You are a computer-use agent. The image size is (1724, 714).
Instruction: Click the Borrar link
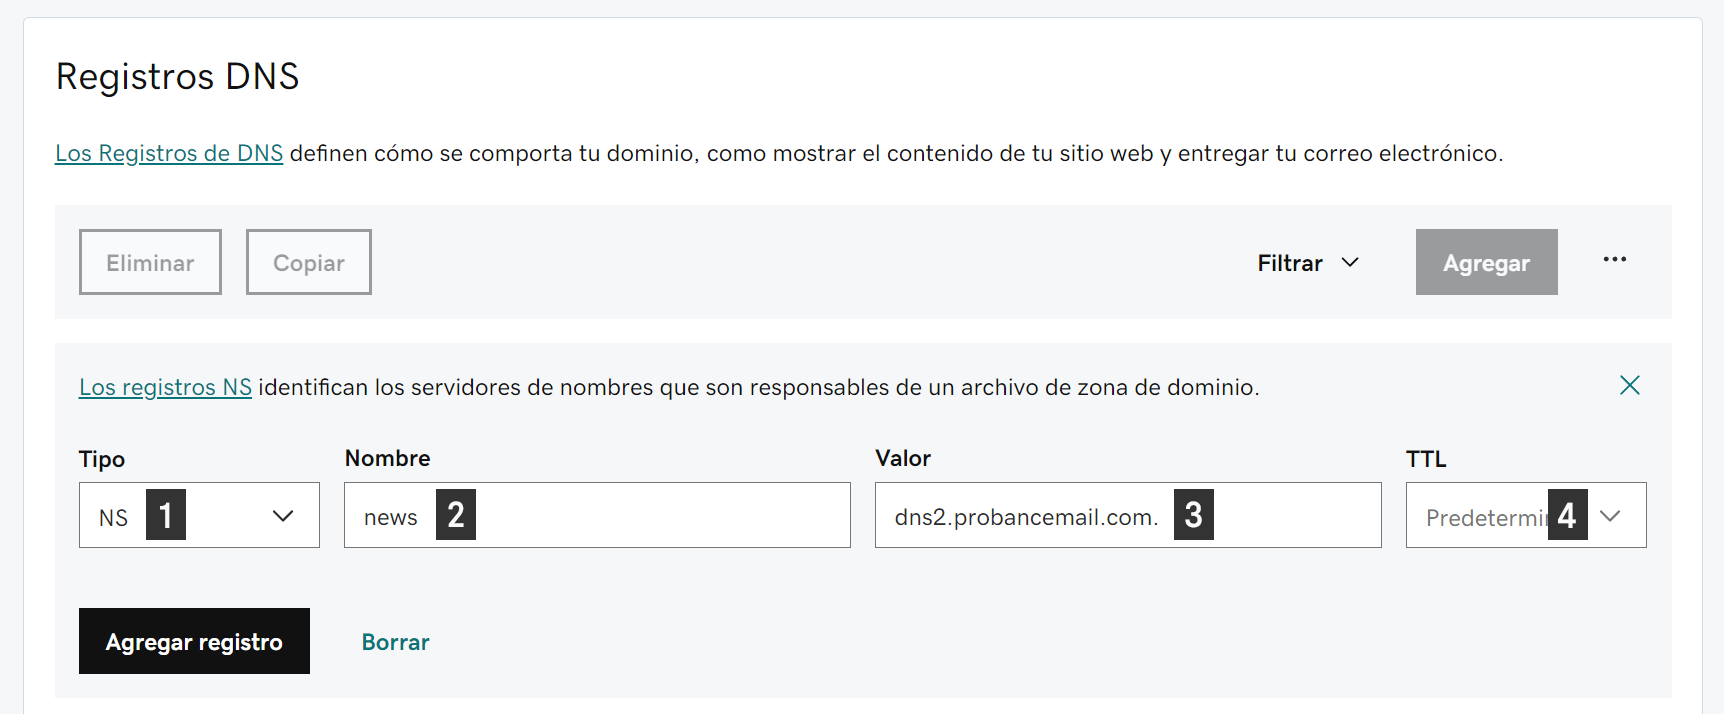coord(396,642)
